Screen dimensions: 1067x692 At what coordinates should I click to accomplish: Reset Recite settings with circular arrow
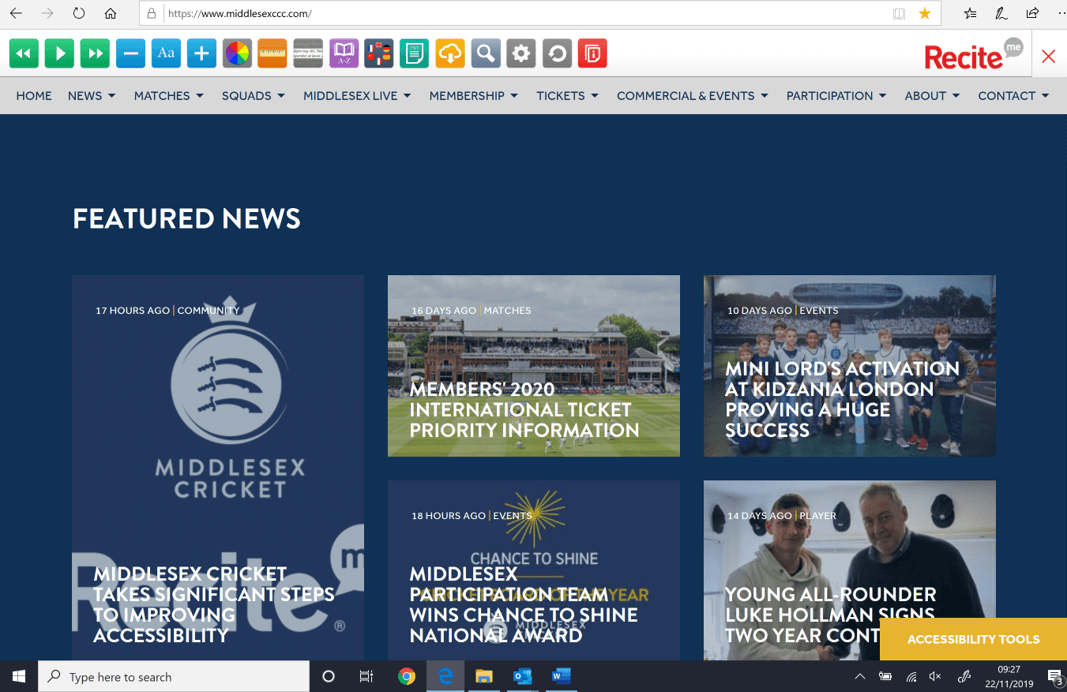click(557, 53)
